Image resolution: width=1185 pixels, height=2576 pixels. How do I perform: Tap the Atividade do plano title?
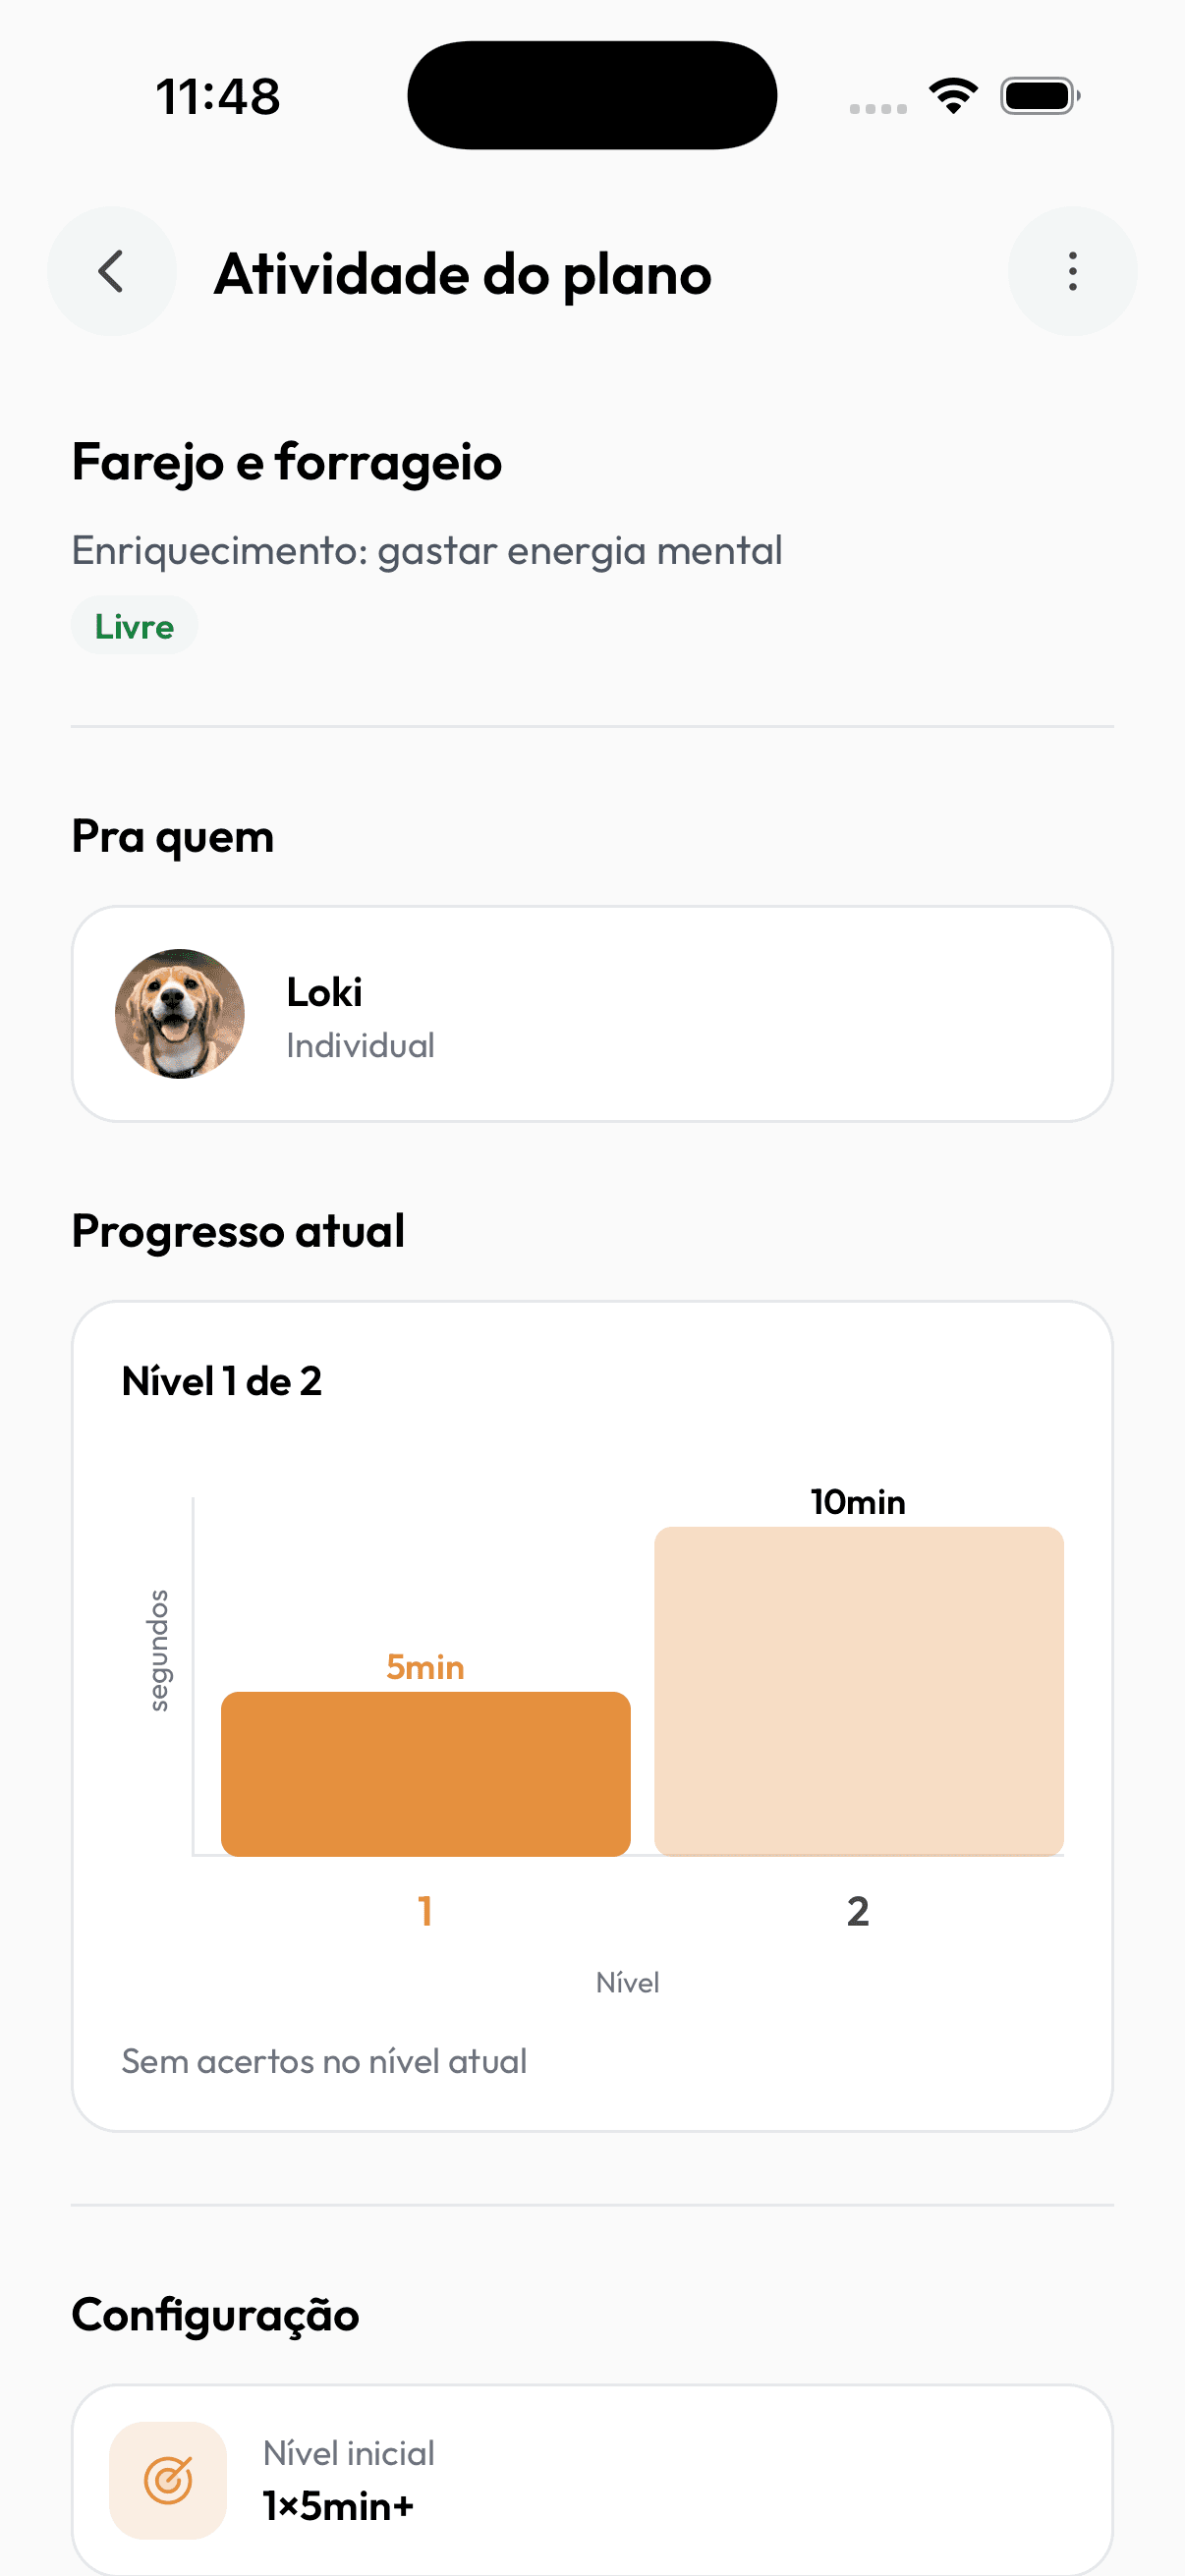click(x=463, y=273)
